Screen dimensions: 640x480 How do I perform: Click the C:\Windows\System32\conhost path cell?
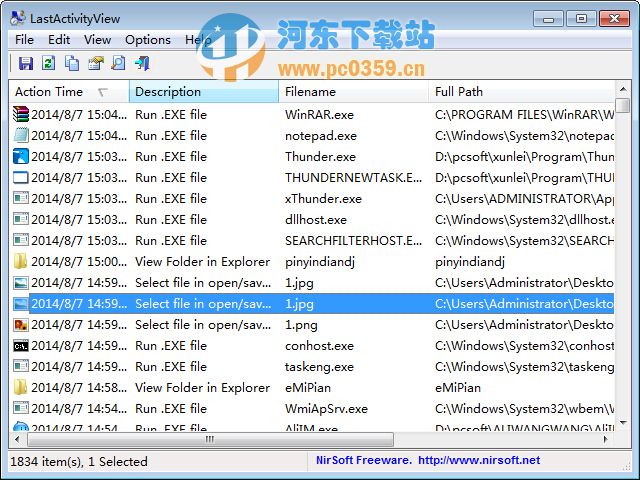point(524,346)
